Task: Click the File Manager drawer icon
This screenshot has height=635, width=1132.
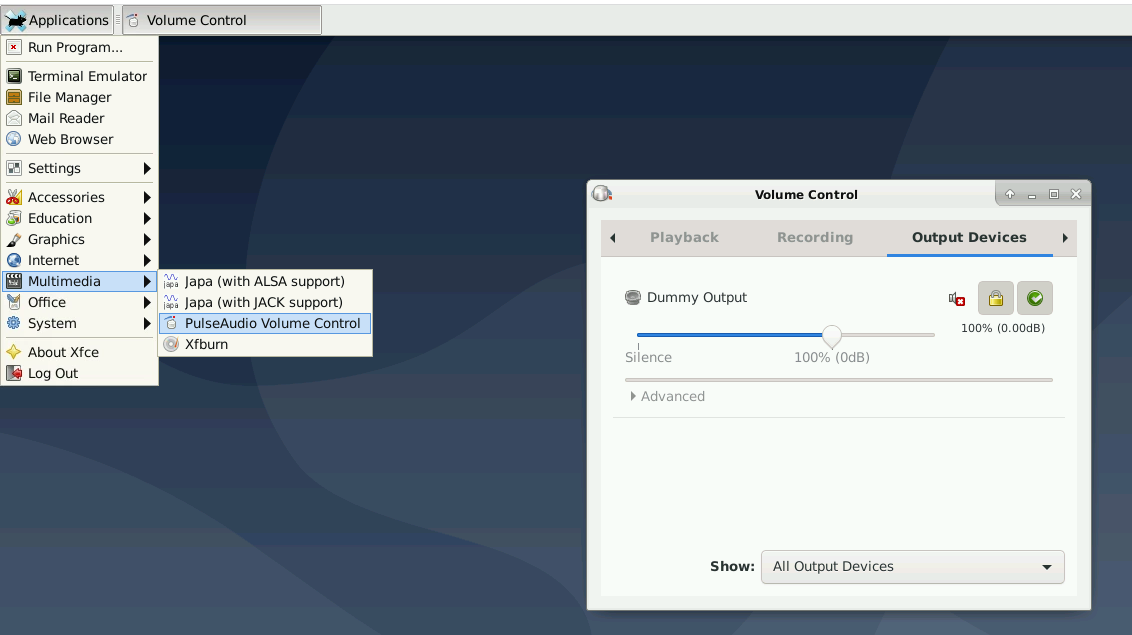Action: coord(14,97)
